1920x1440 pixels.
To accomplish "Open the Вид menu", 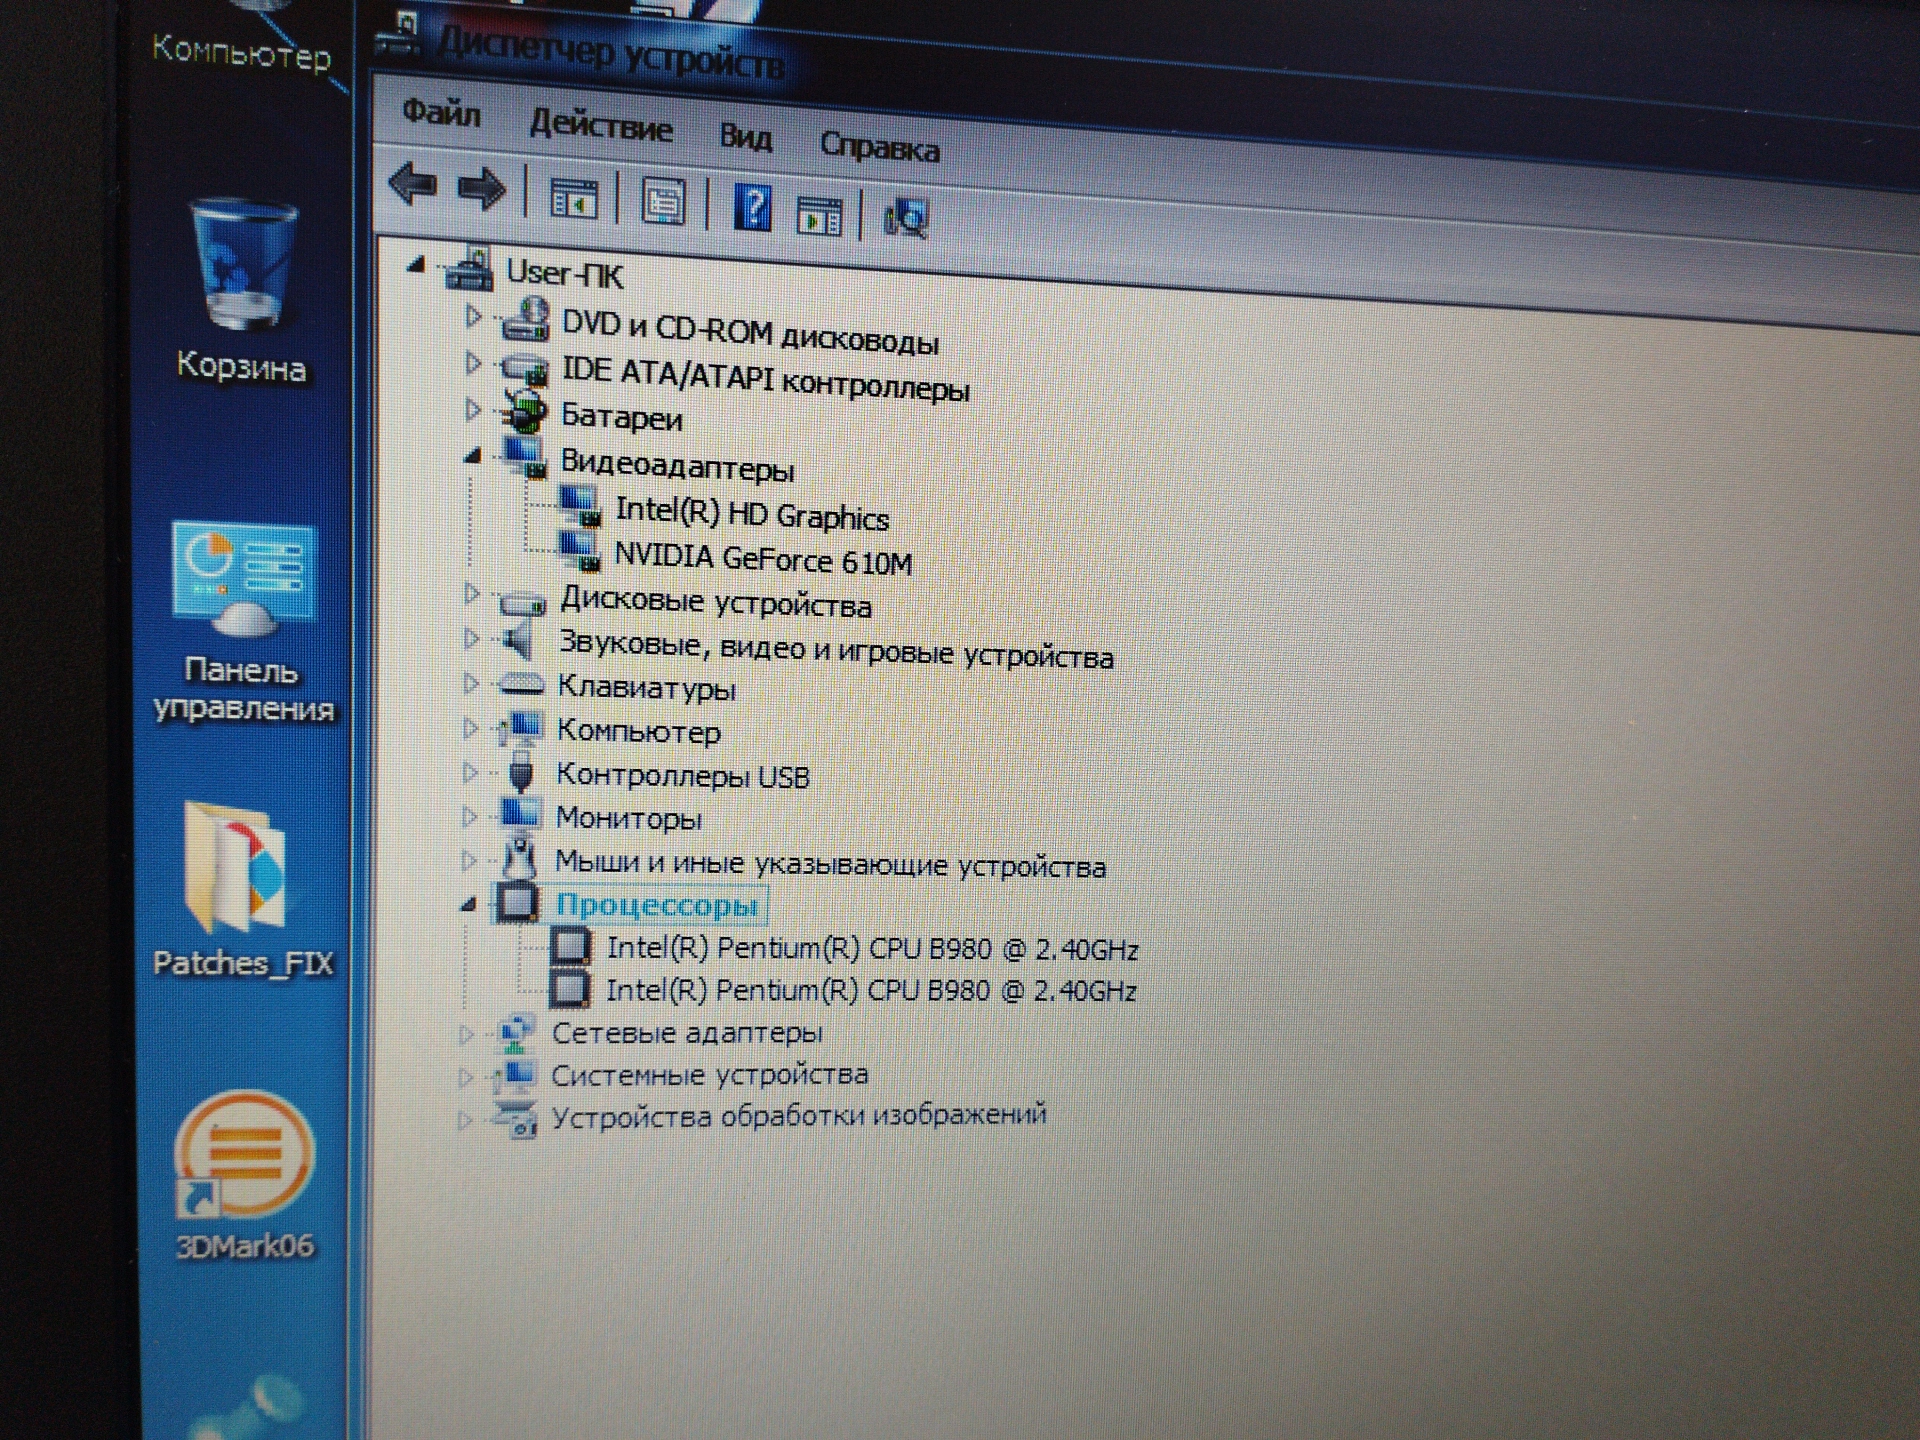I will tap(745, 135).
